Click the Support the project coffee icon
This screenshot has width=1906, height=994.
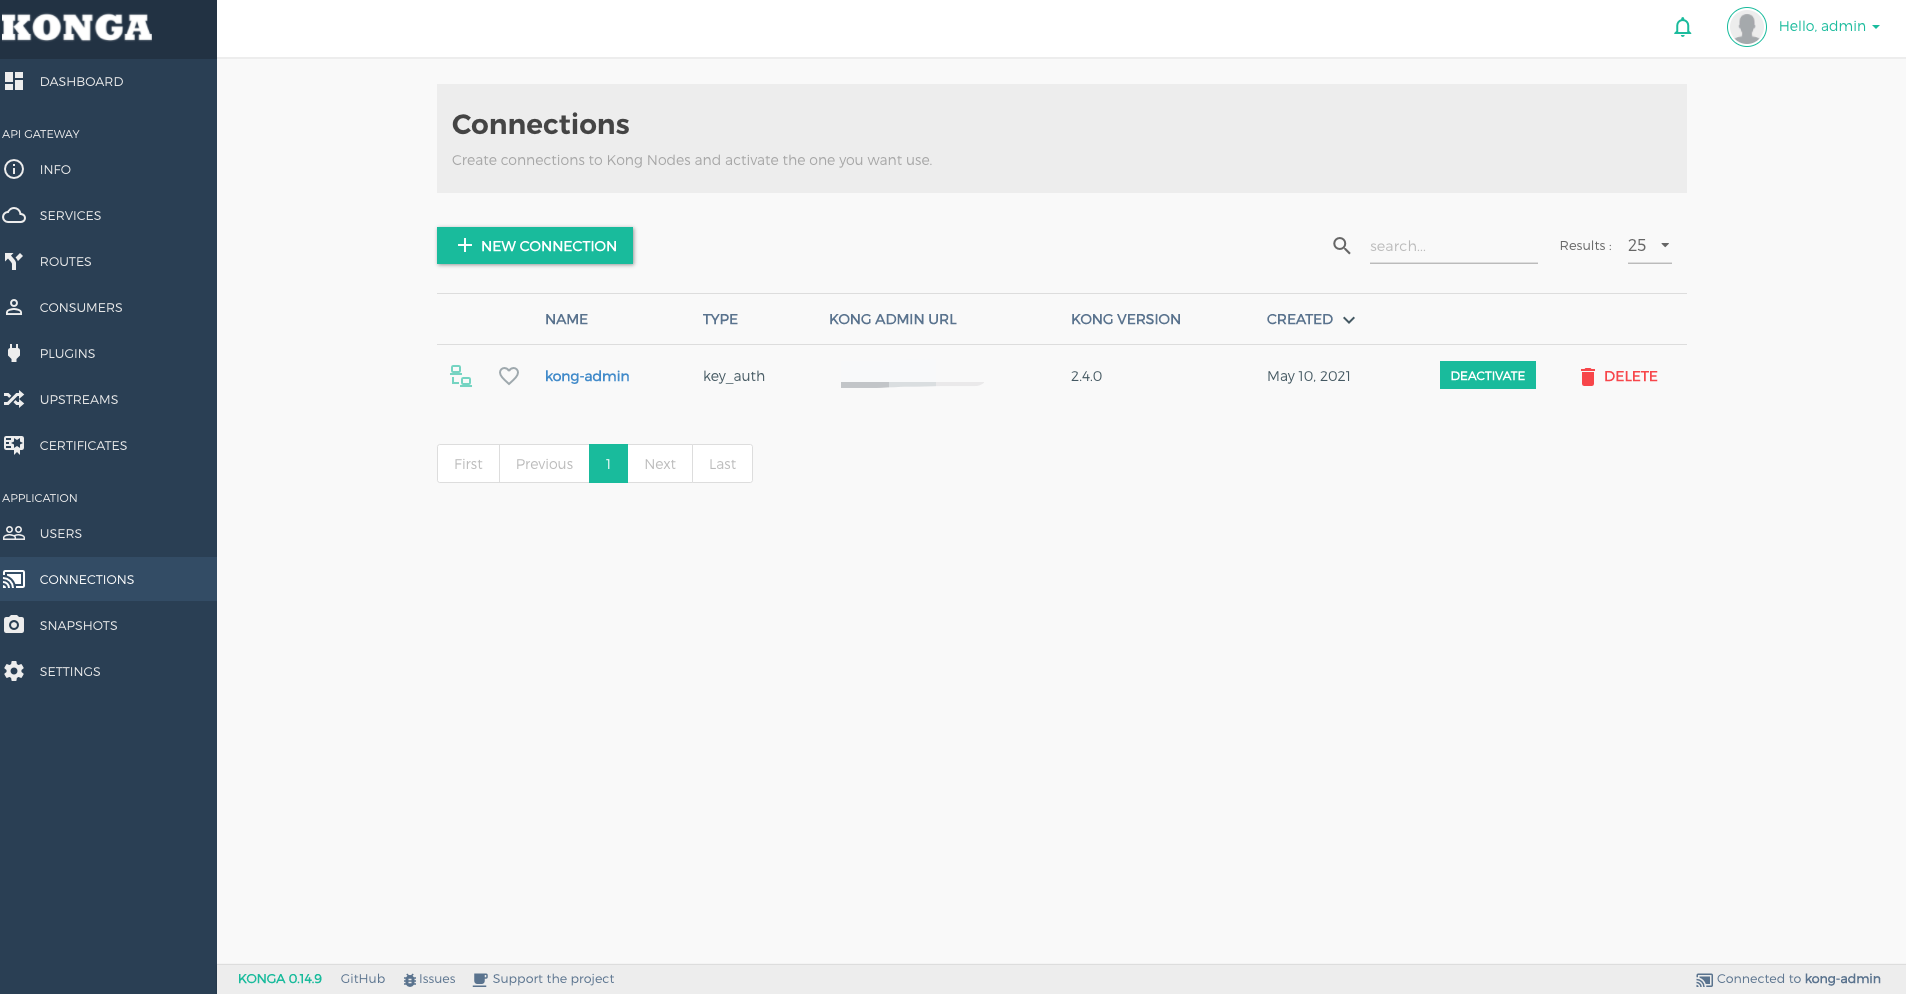(x=480, y=980)
